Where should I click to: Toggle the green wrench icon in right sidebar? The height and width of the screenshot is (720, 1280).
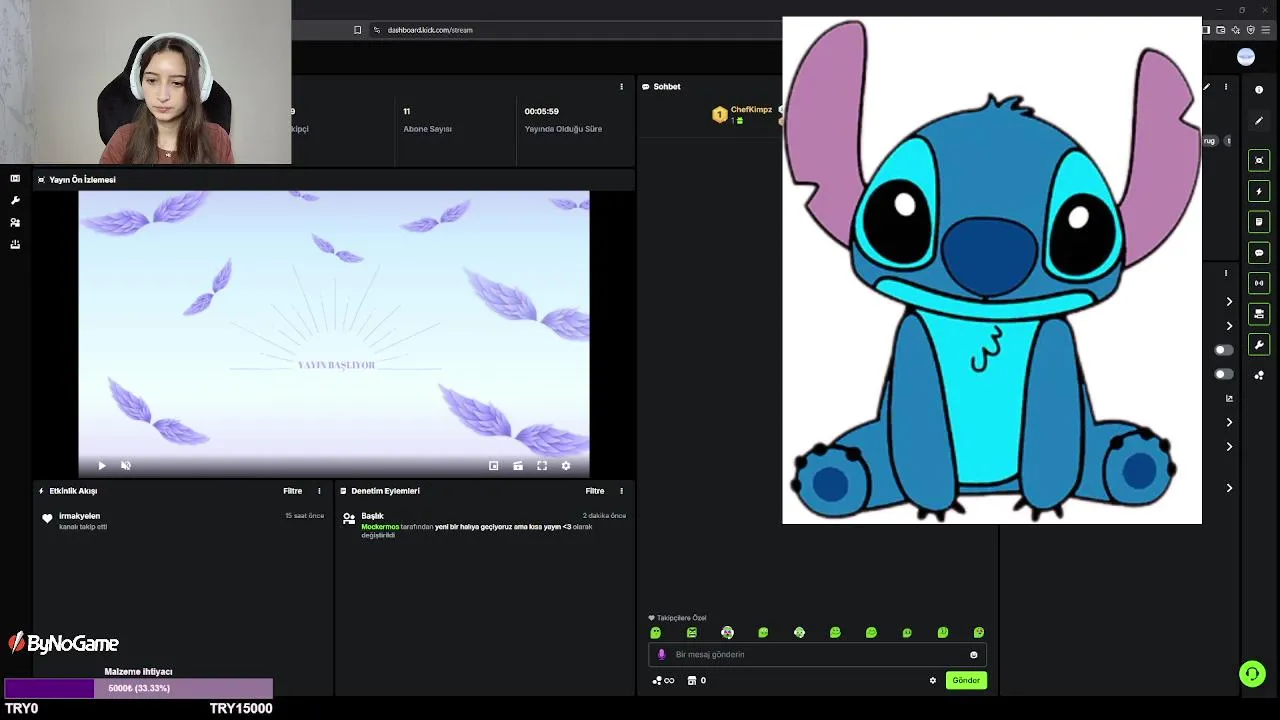1259,345
